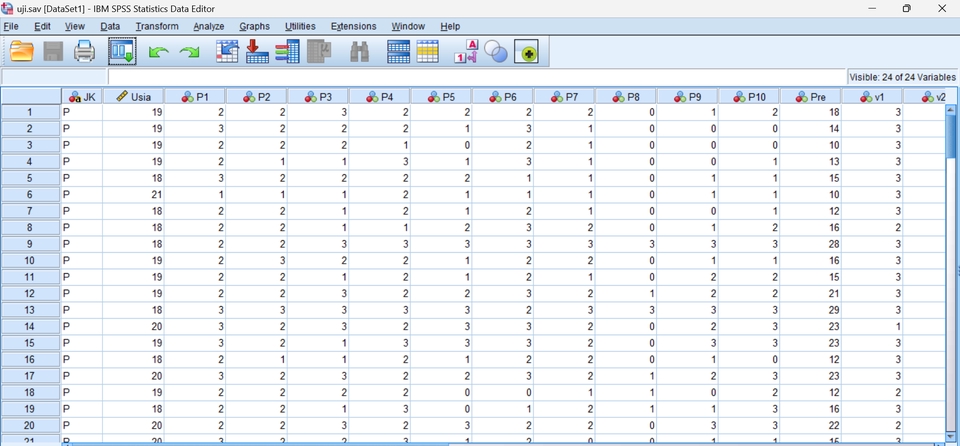960x446 pixels.
Task: Click Usia value 20 in row 14
Action: coord(133,327)
